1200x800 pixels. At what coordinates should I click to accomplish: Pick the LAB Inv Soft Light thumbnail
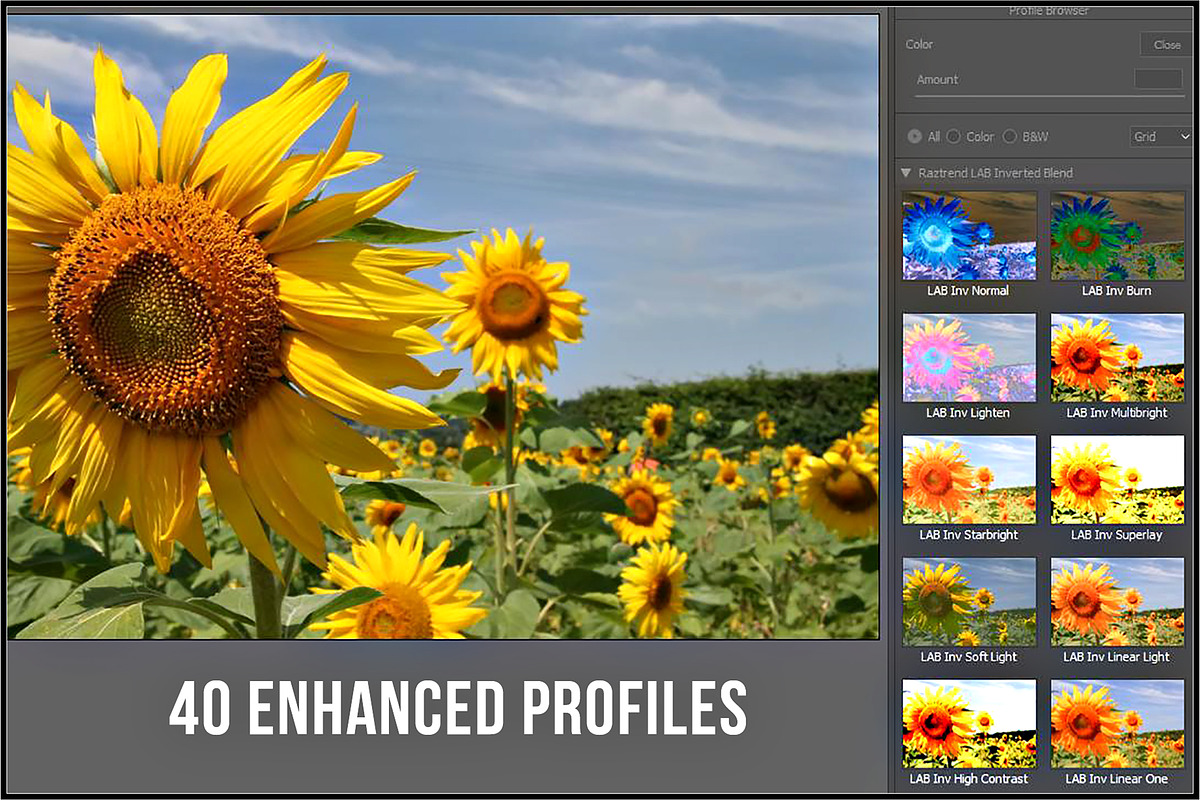tap(969, 602)
